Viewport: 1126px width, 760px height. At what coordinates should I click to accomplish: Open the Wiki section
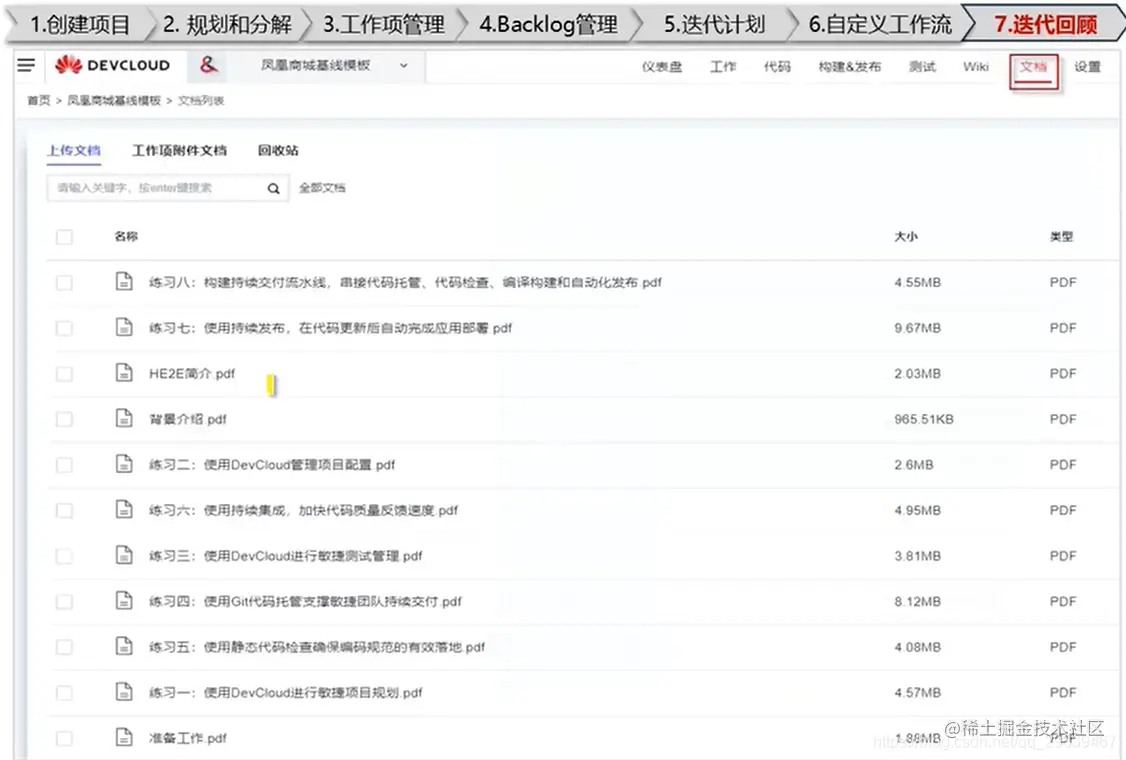[x=976, y=67]
